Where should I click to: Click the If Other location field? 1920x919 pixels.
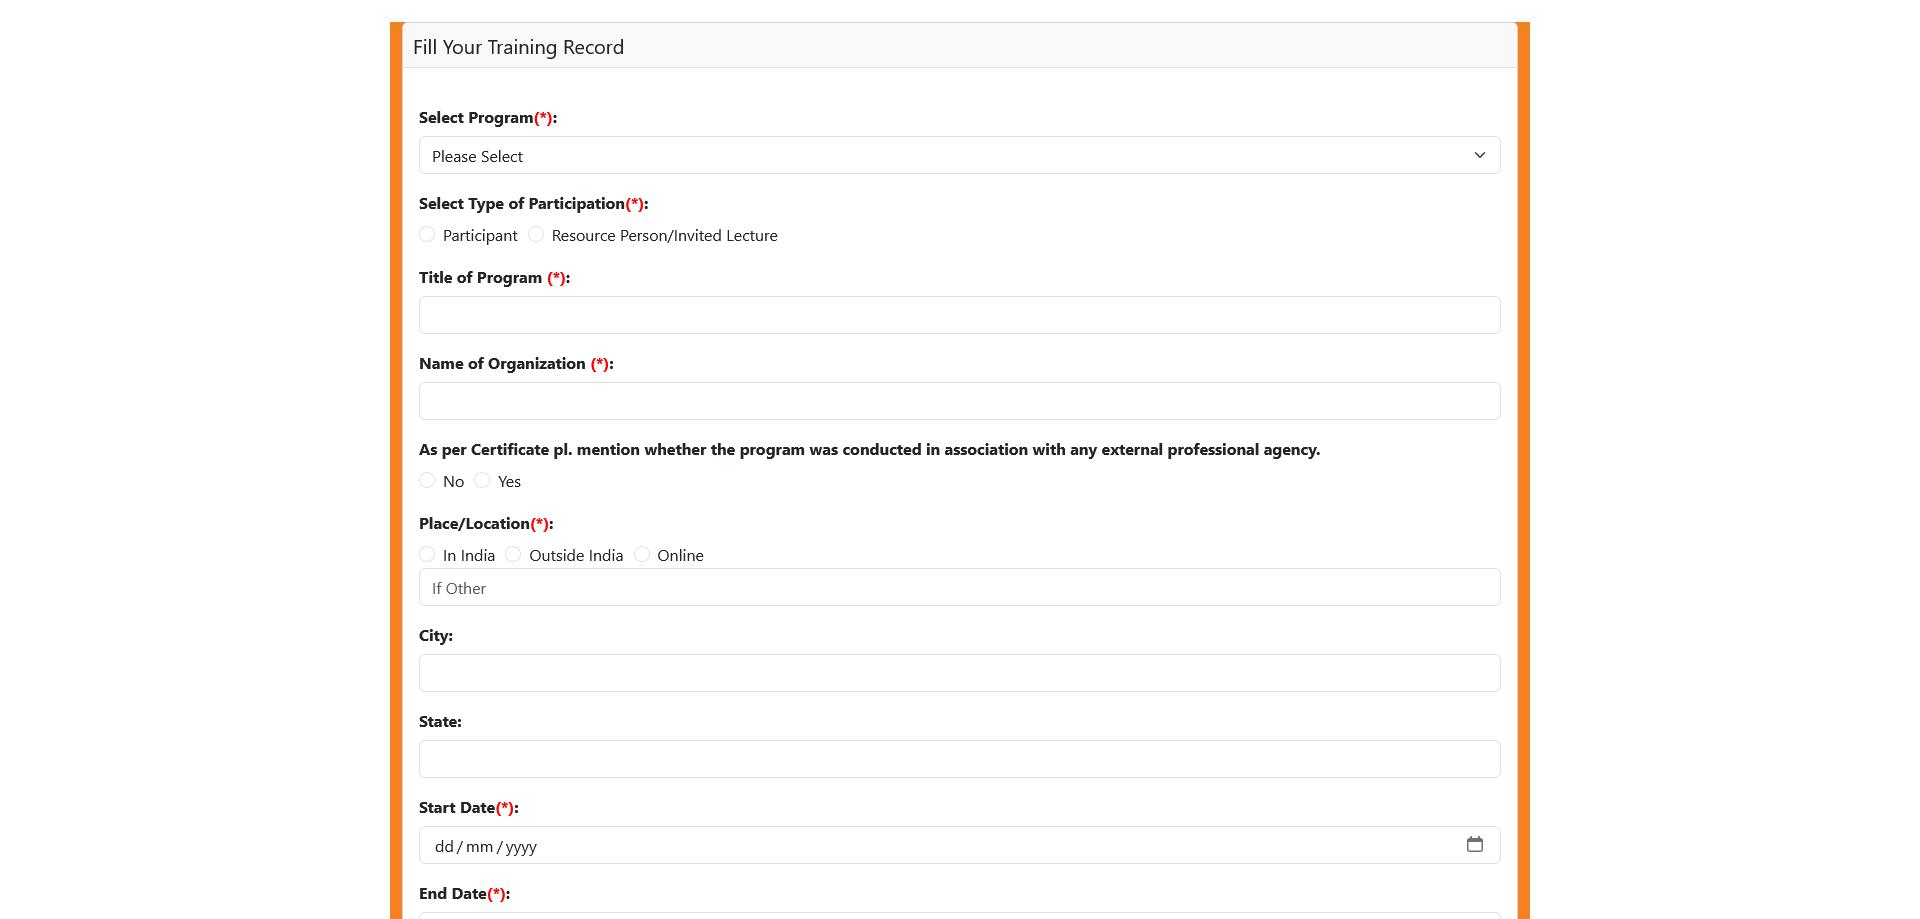tap(959, 587)
